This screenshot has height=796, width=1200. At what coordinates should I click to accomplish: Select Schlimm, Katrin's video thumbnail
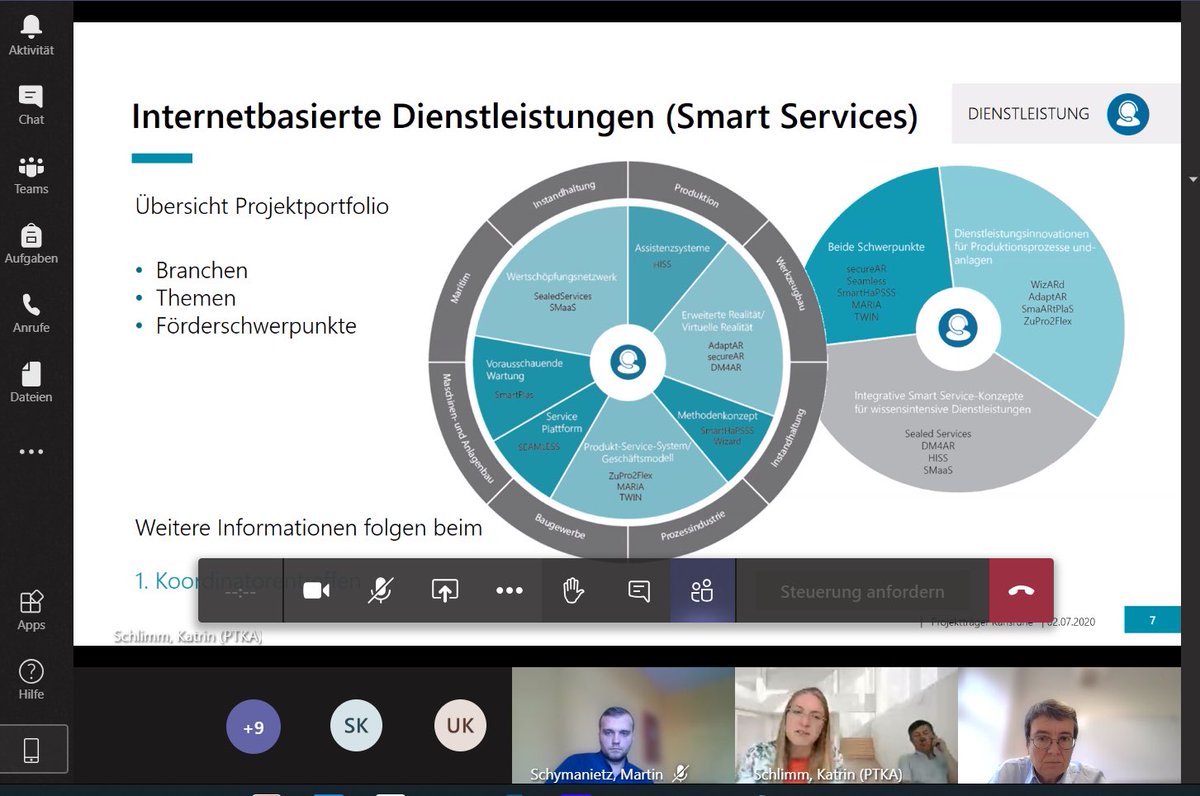click(845, 726)
